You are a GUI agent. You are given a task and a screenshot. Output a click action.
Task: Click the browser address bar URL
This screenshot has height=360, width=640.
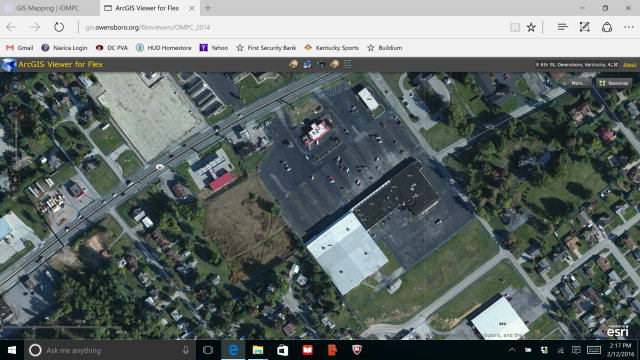tap(148, 27)
